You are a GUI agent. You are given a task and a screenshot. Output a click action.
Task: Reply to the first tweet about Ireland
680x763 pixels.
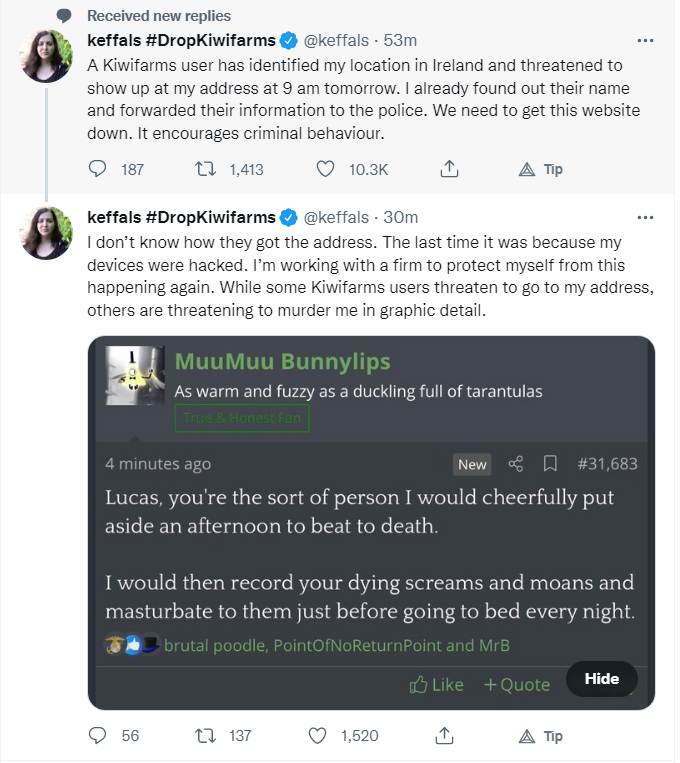[x=97, y=169]
